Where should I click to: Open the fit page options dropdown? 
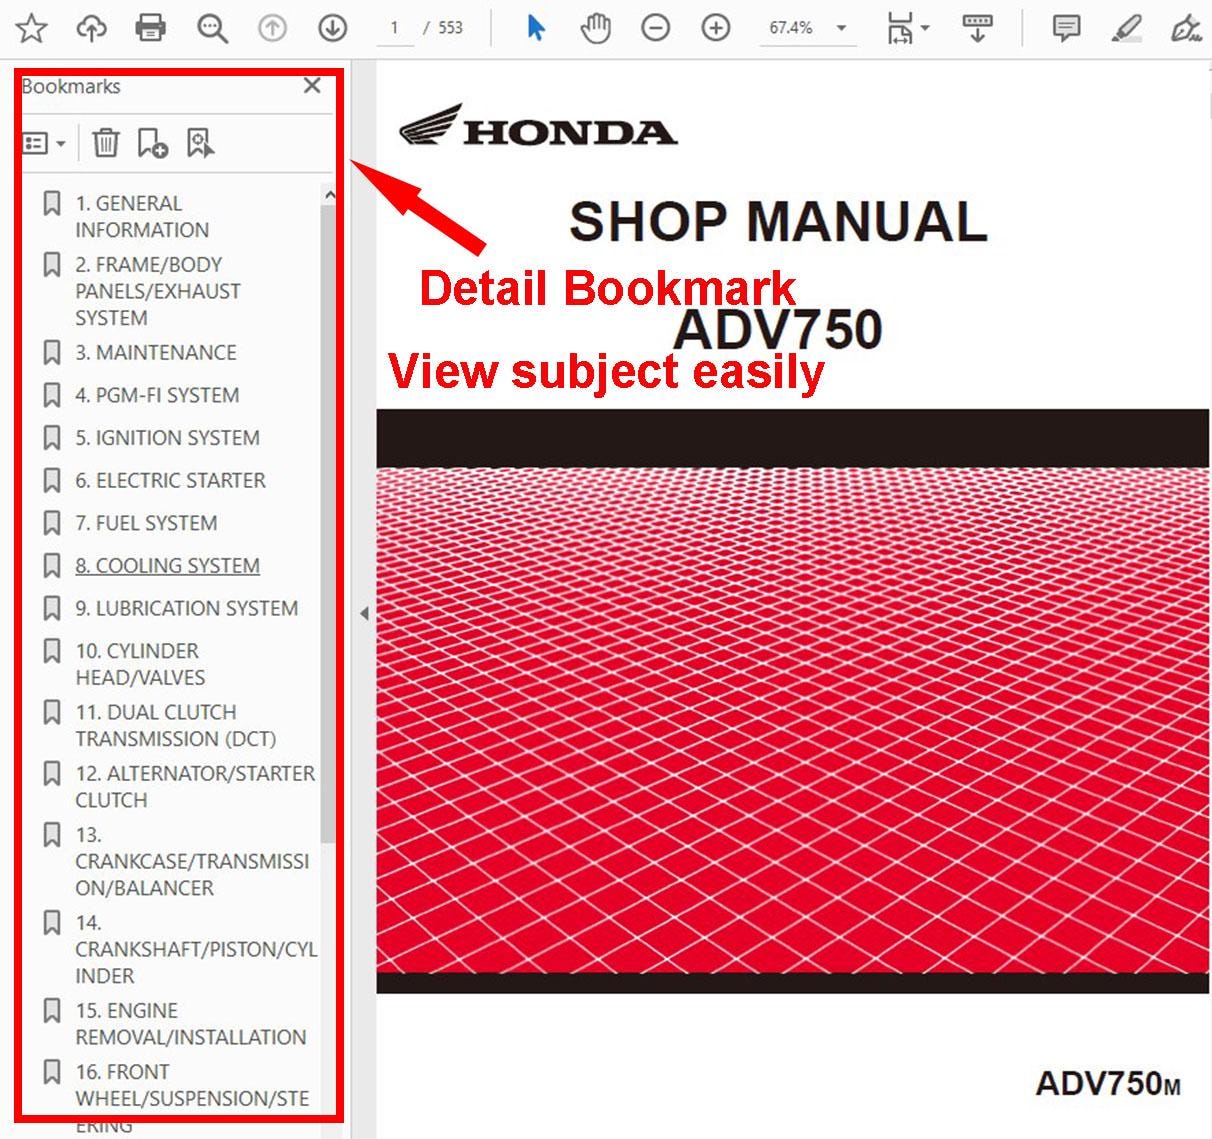point(907,29)
